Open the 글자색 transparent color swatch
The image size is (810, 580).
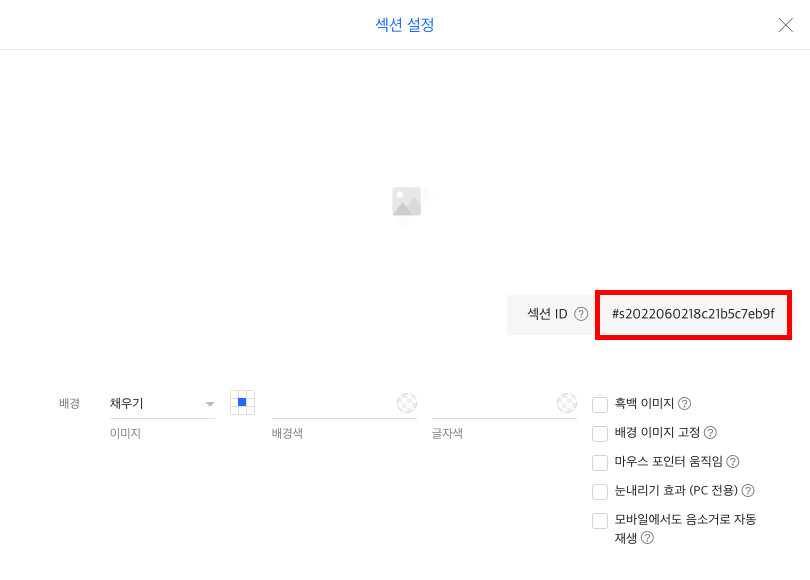[x=567, y=403]
